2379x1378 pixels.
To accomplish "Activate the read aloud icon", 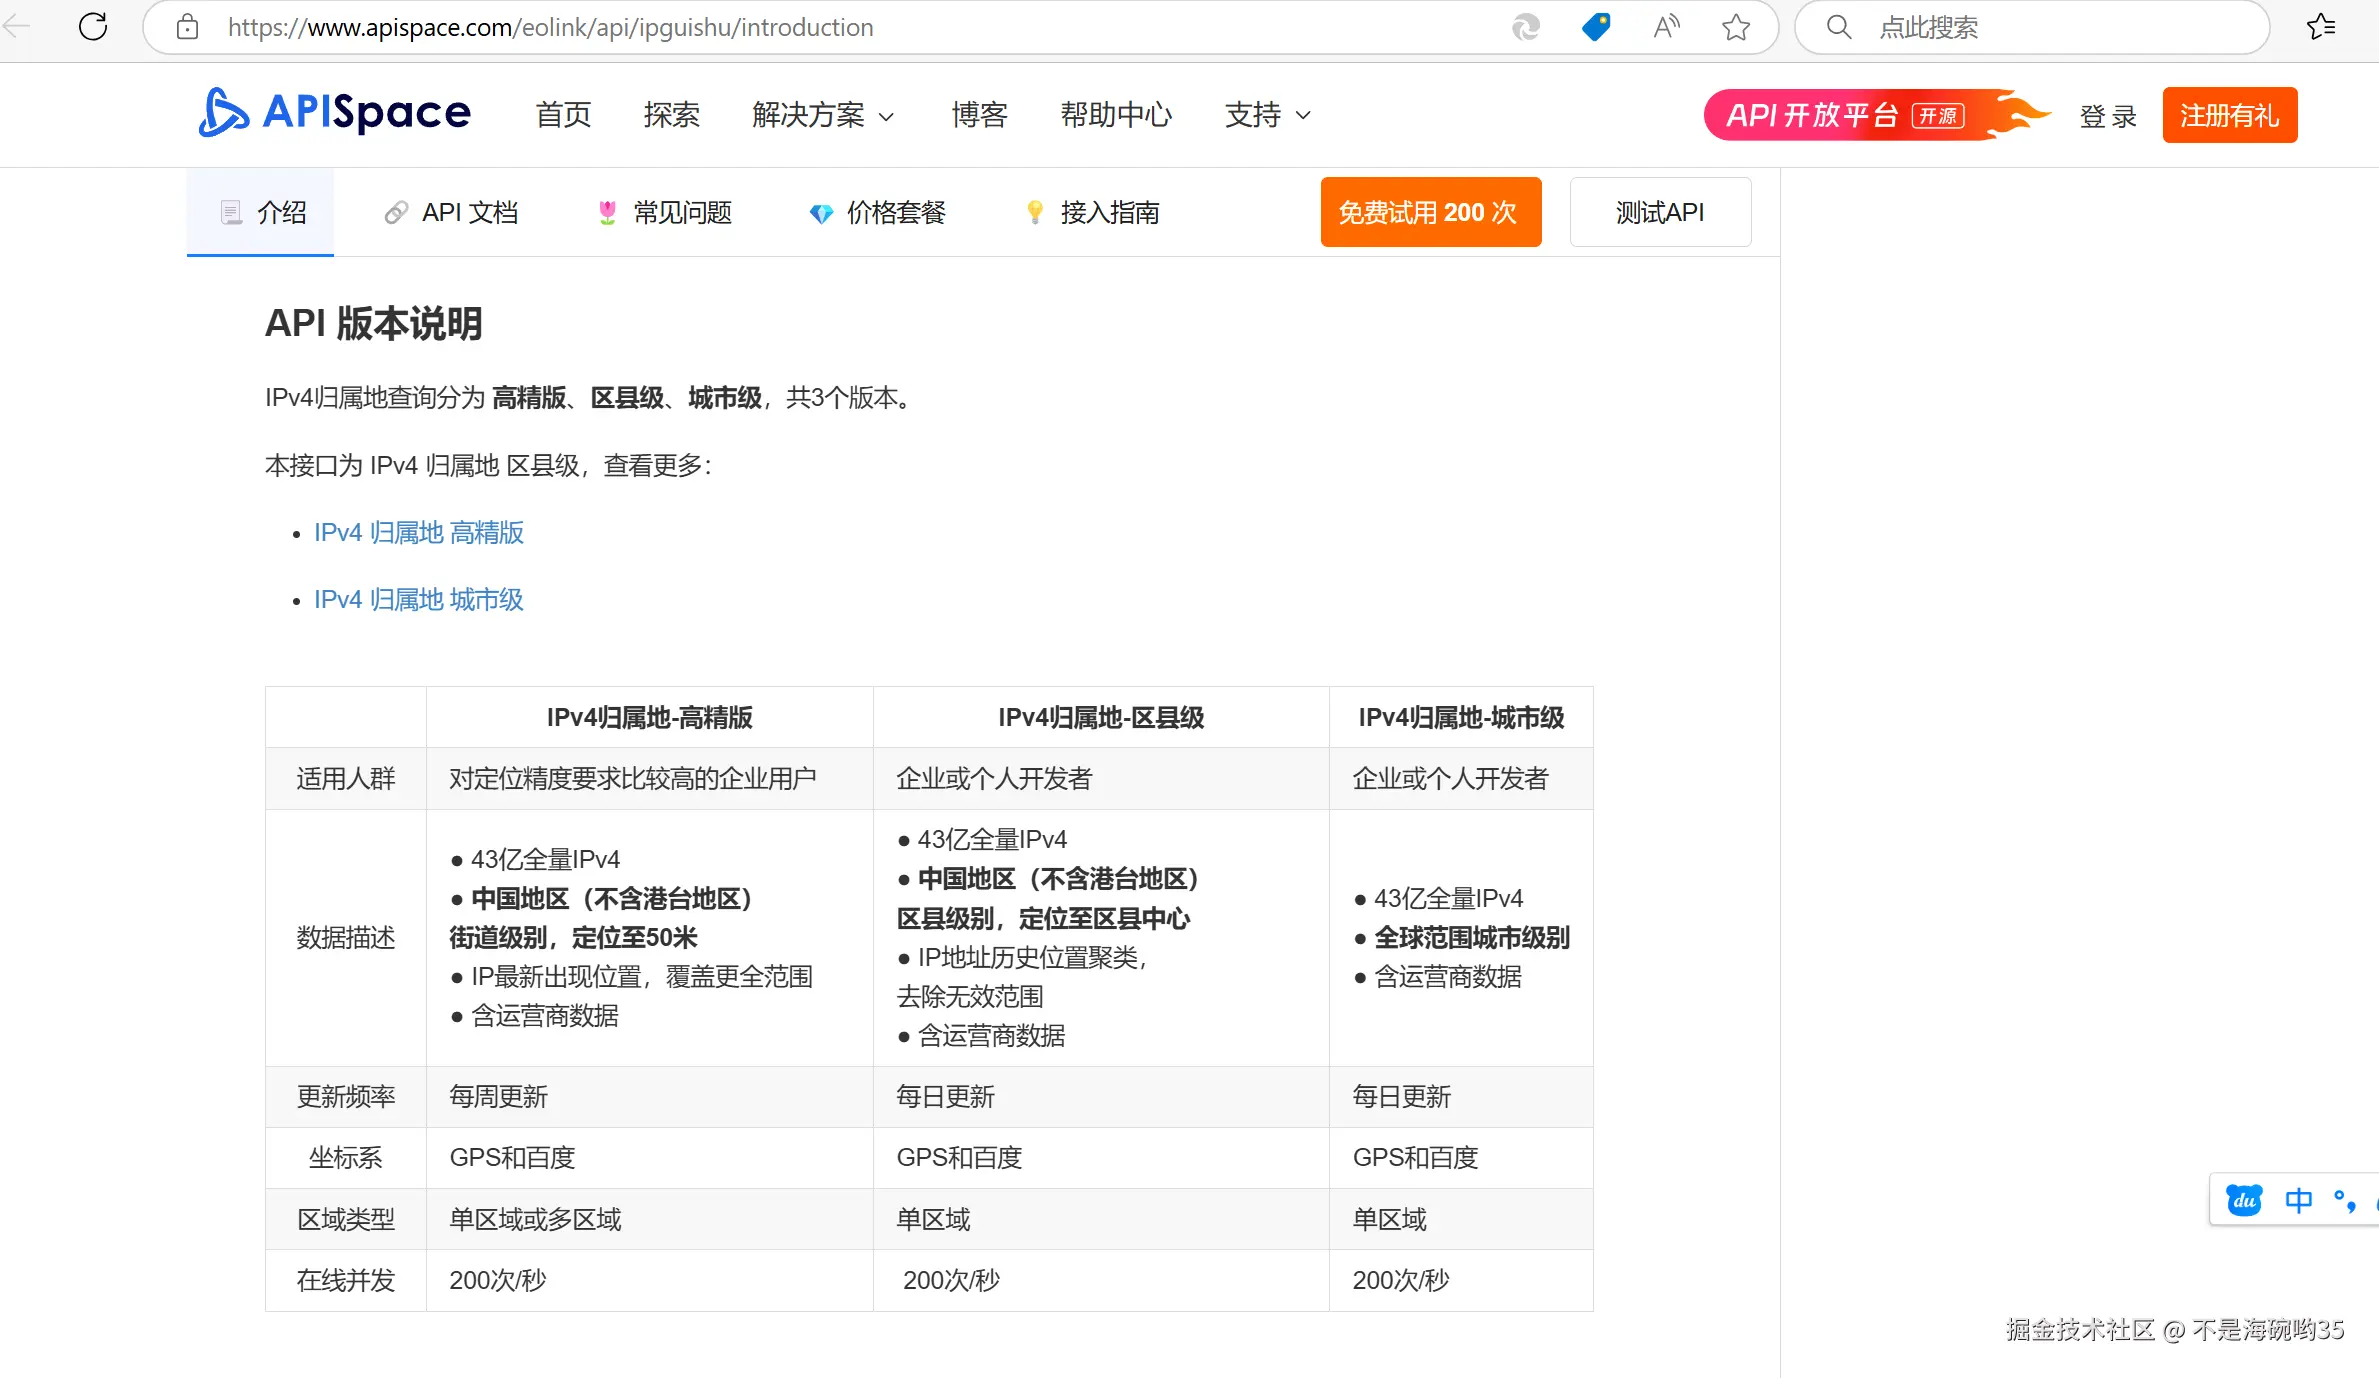I will pos(1666,27).
